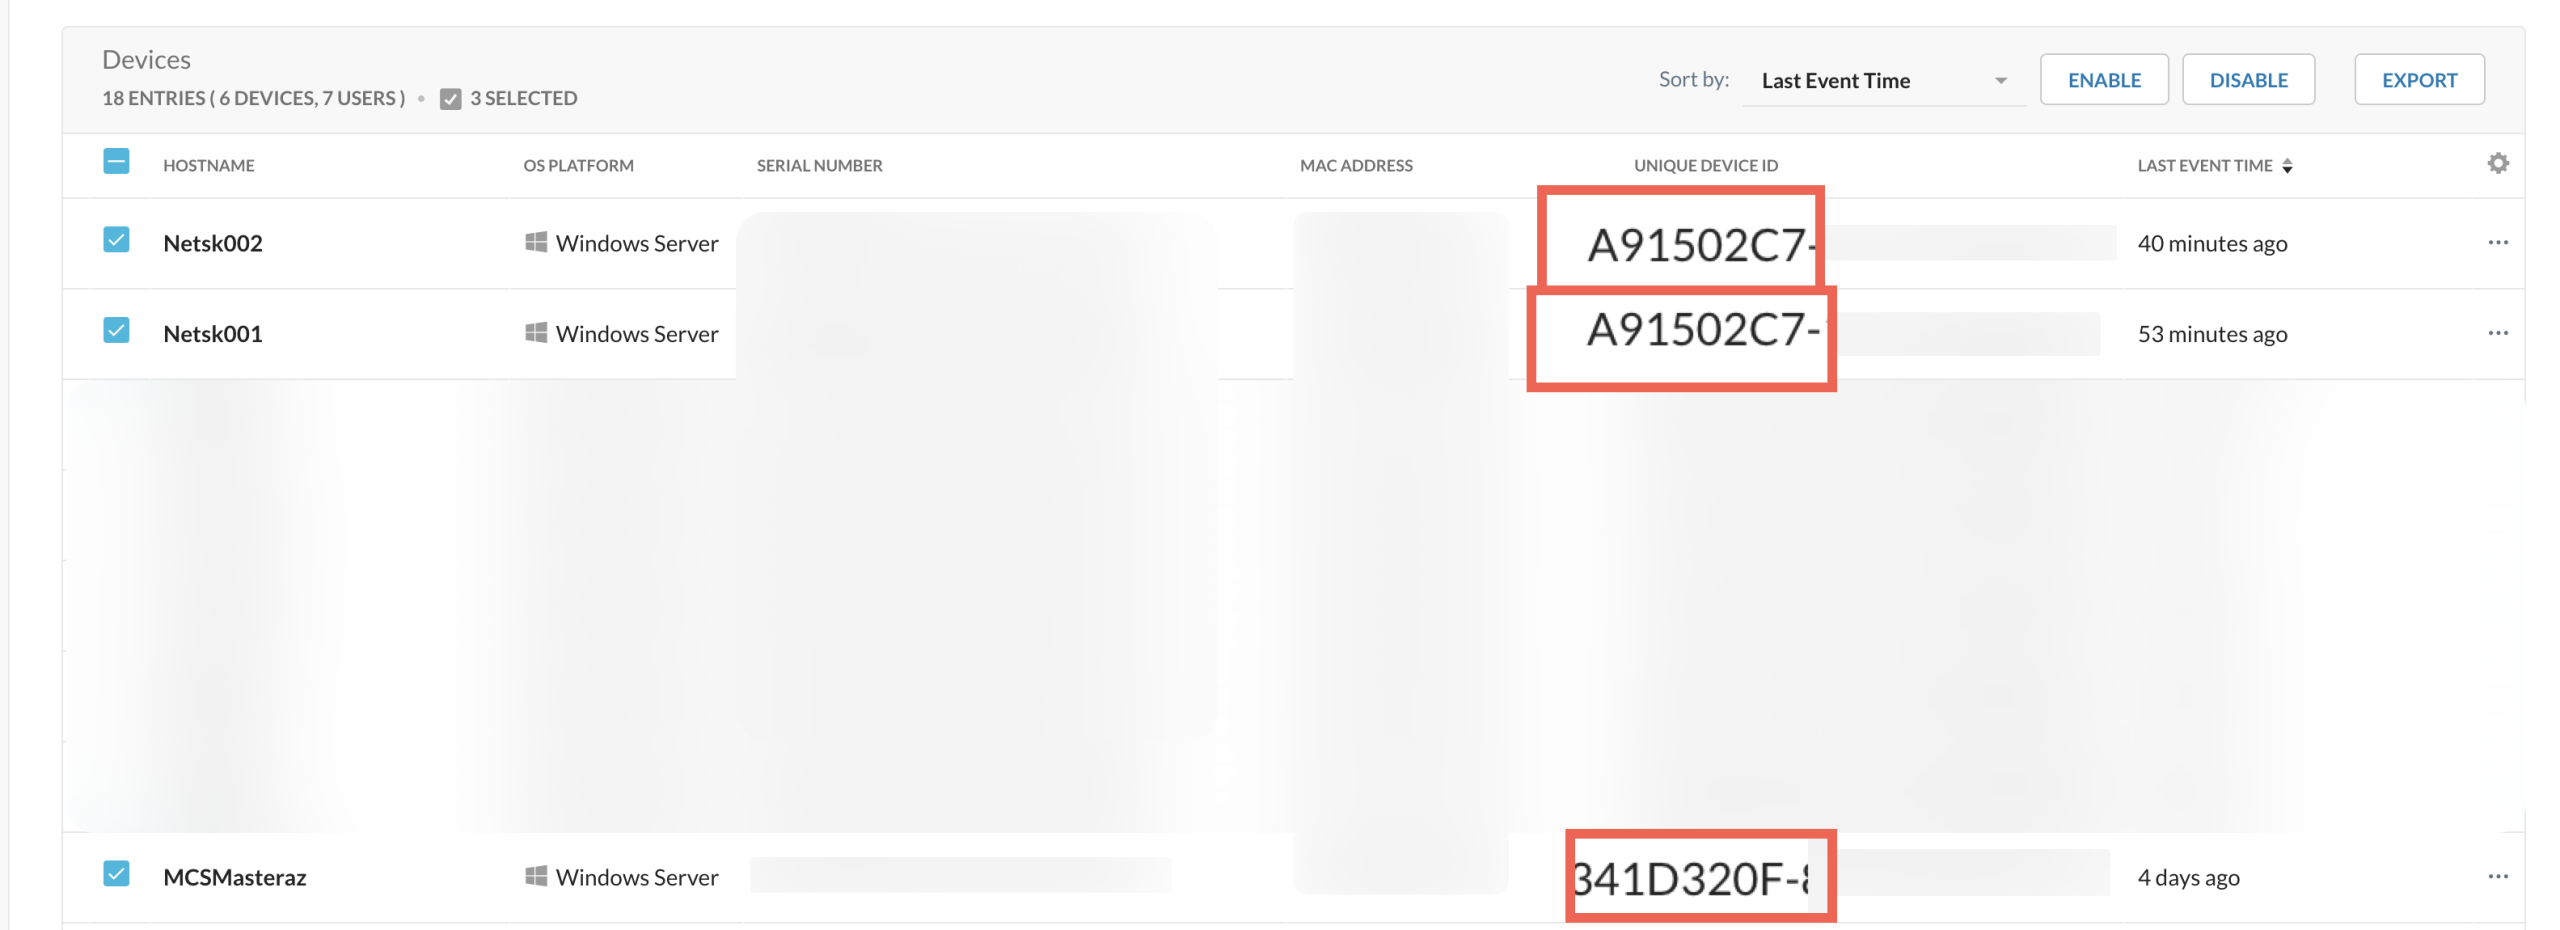Toggle the select-all checkbox in the header
The width and height of the screenshot is (2560, 930).
[x=116, y=161]
